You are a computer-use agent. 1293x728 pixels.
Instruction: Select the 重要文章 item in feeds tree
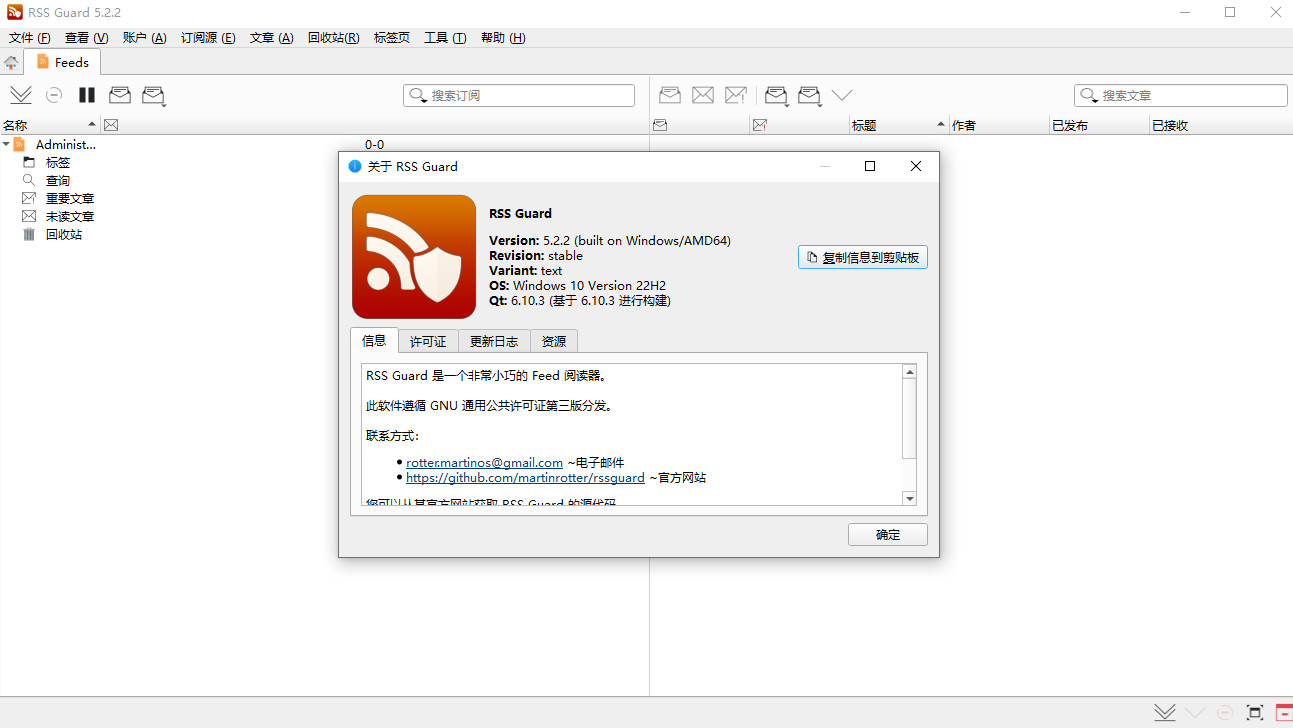(x=70, y=198)
